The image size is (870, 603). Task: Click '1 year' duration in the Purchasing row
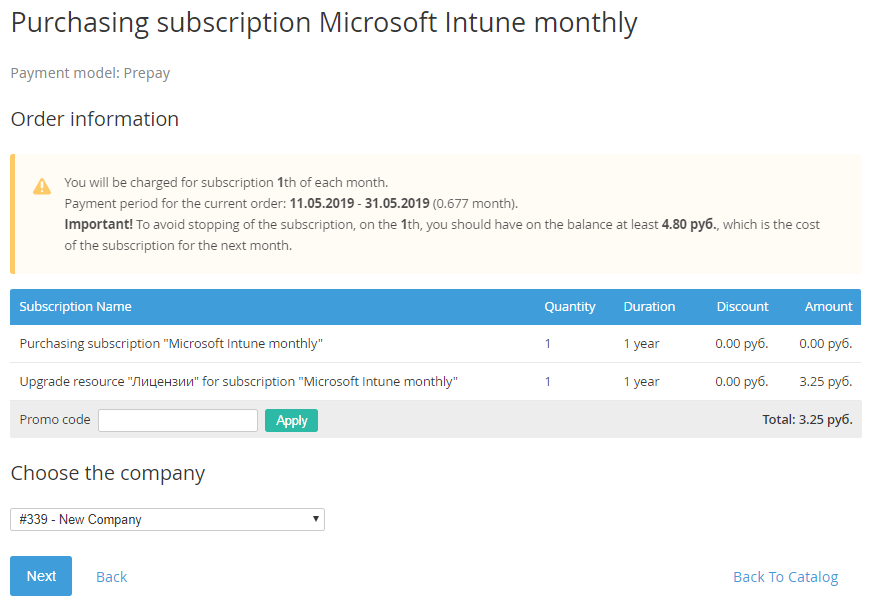[x=641, y=344]
